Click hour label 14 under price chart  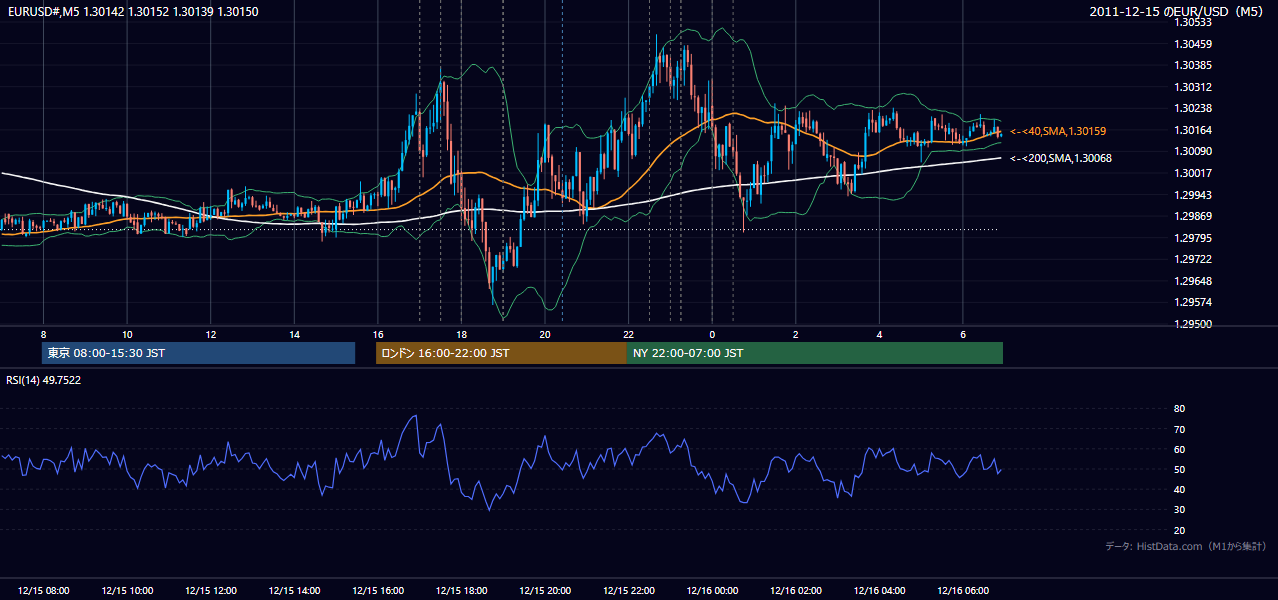(294, 334)
